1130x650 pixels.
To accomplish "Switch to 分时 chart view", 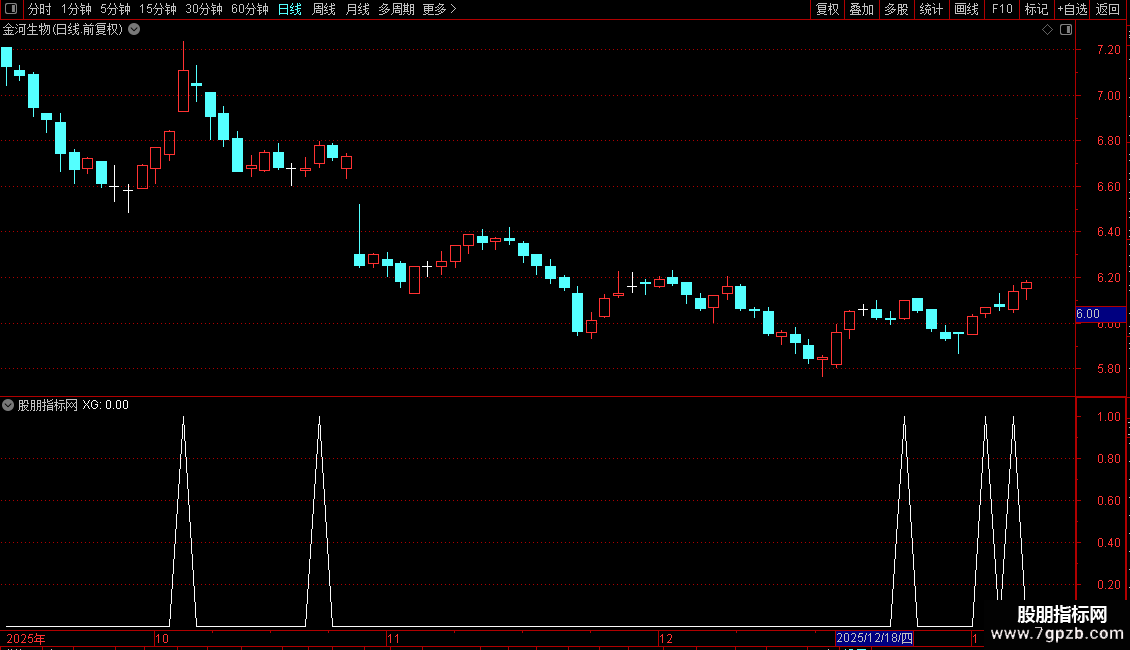I will 40,9.
